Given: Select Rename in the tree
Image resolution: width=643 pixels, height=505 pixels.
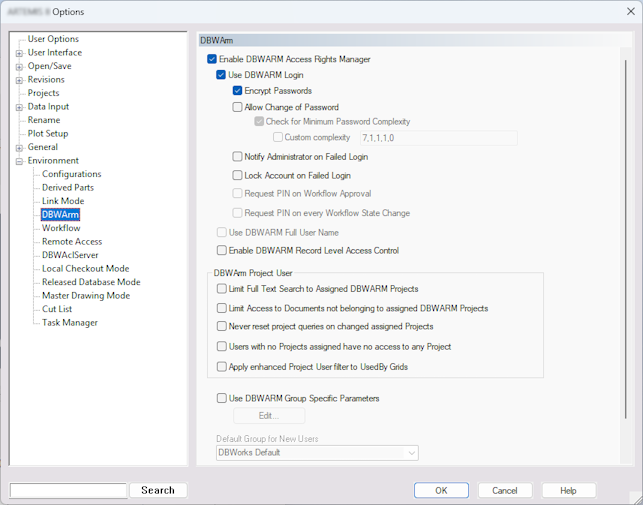Looking at the screenshot, I should [44, 120].
